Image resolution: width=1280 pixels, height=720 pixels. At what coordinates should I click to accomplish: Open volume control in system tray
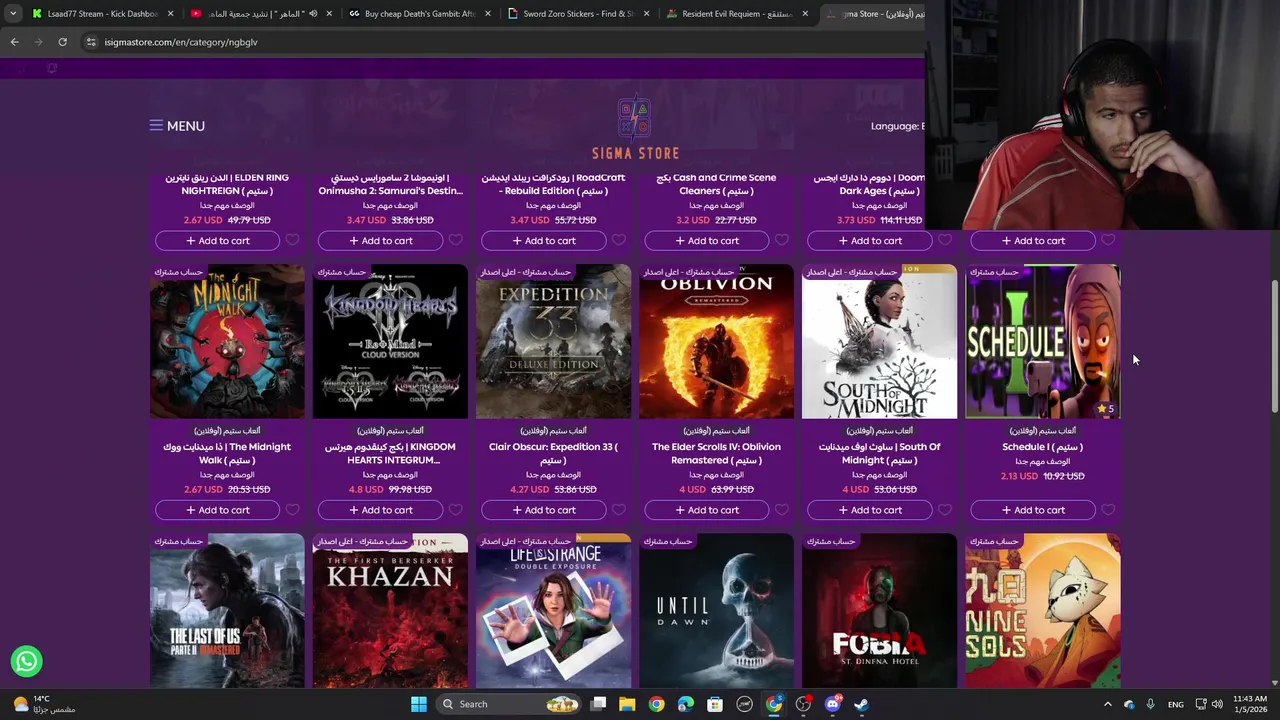1217,704
